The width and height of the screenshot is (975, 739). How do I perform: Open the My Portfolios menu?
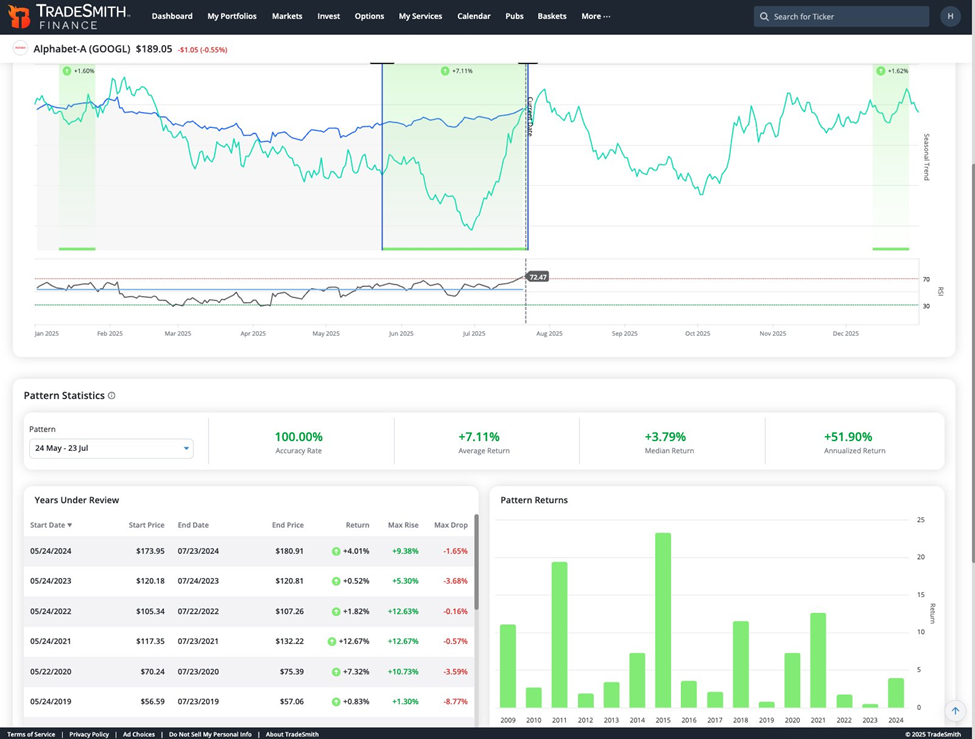coord(231,16)
